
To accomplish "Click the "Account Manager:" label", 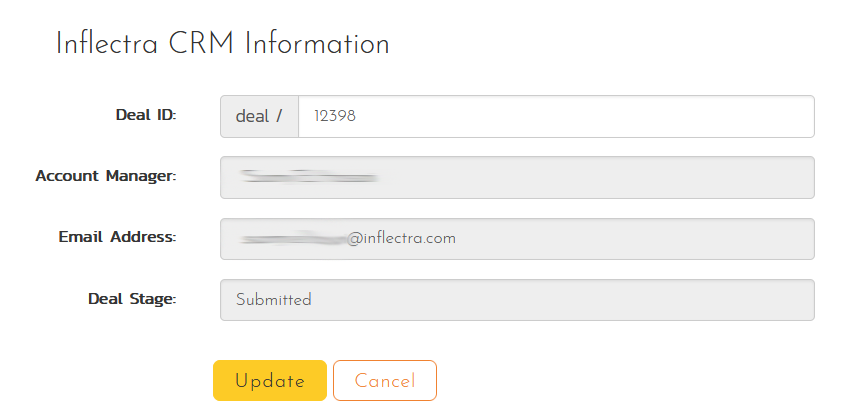I will click(106, 176).
